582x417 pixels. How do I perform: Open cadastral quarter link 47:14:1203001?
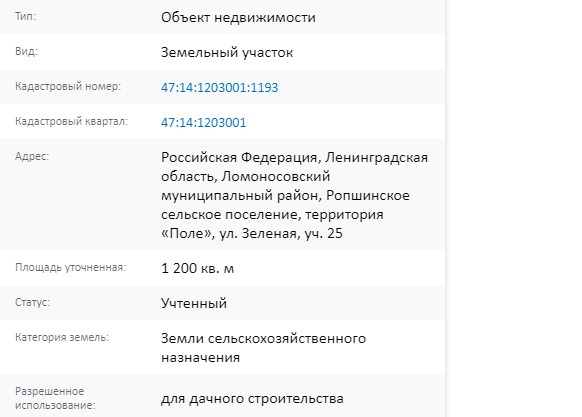coord(203,123)
